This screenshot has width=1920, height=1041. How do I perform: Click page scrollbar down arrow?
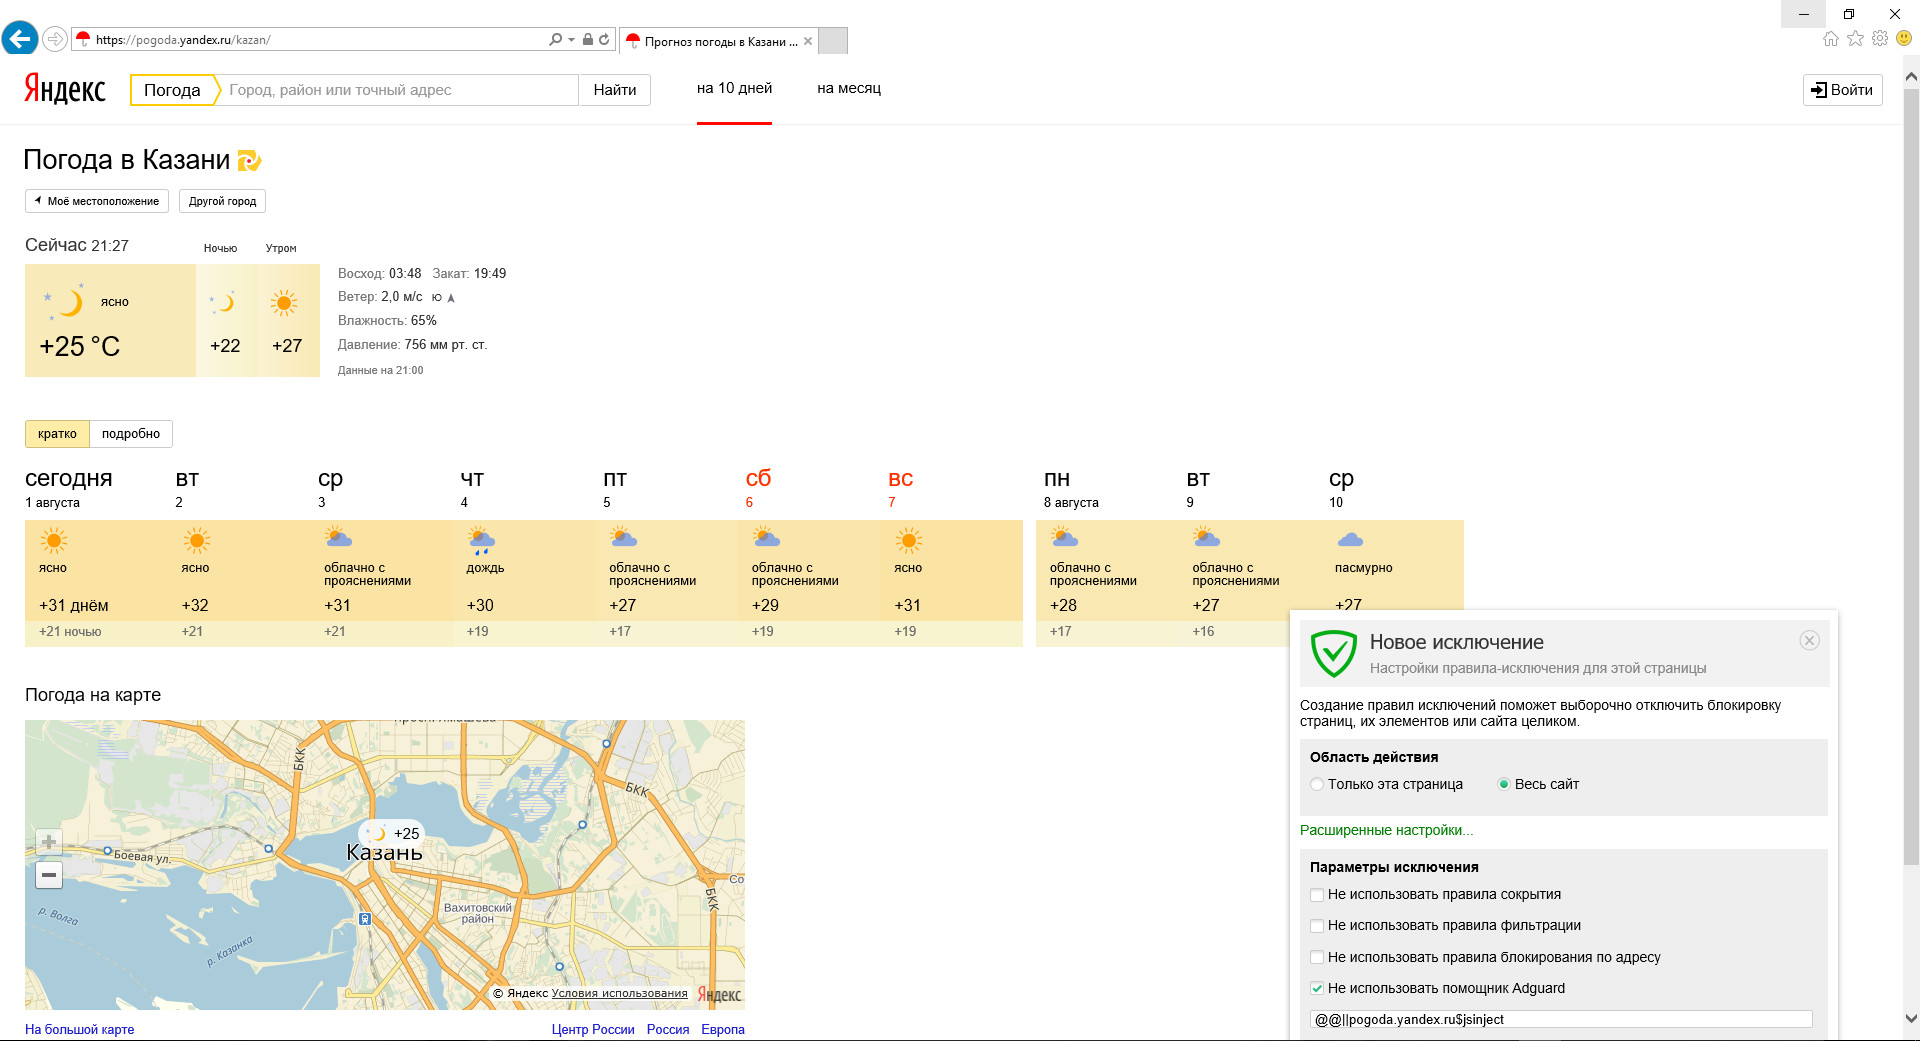click(x=1910, y=1018)
